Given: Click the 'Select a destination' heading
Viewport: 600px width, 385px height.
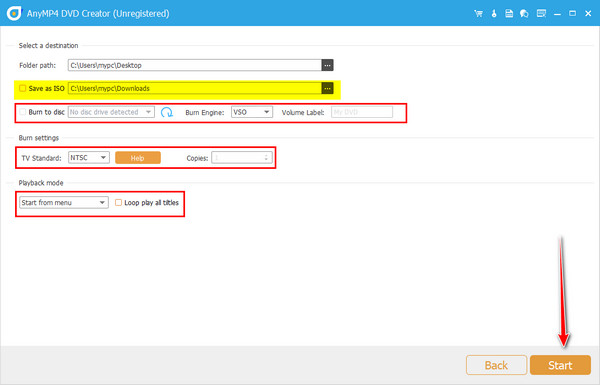Looking at the screenshot, I should pyautogui.click(x=49, y=46).
